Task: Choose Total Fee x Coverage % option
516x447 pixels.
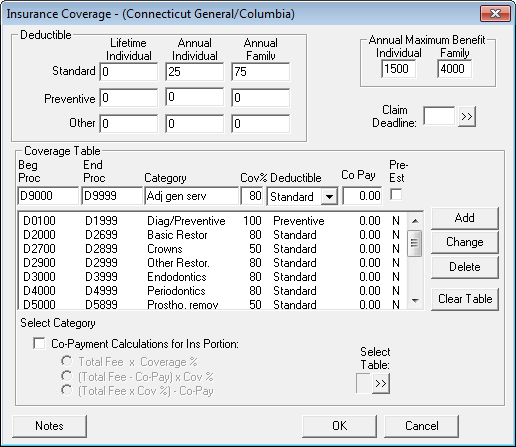Action: [x=67, y=361]
